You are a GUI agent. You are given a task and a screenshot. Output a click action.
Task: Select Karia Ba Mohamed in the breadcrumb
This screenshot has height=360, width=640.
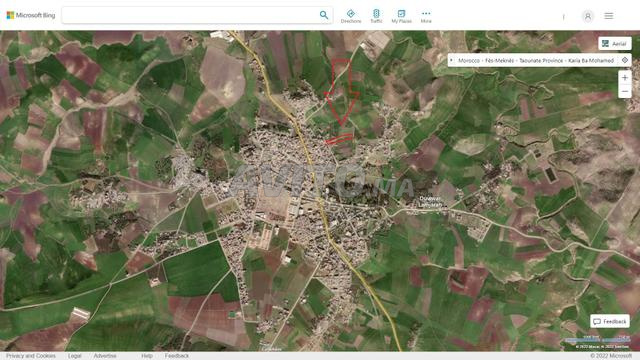(x=591, y=60)
